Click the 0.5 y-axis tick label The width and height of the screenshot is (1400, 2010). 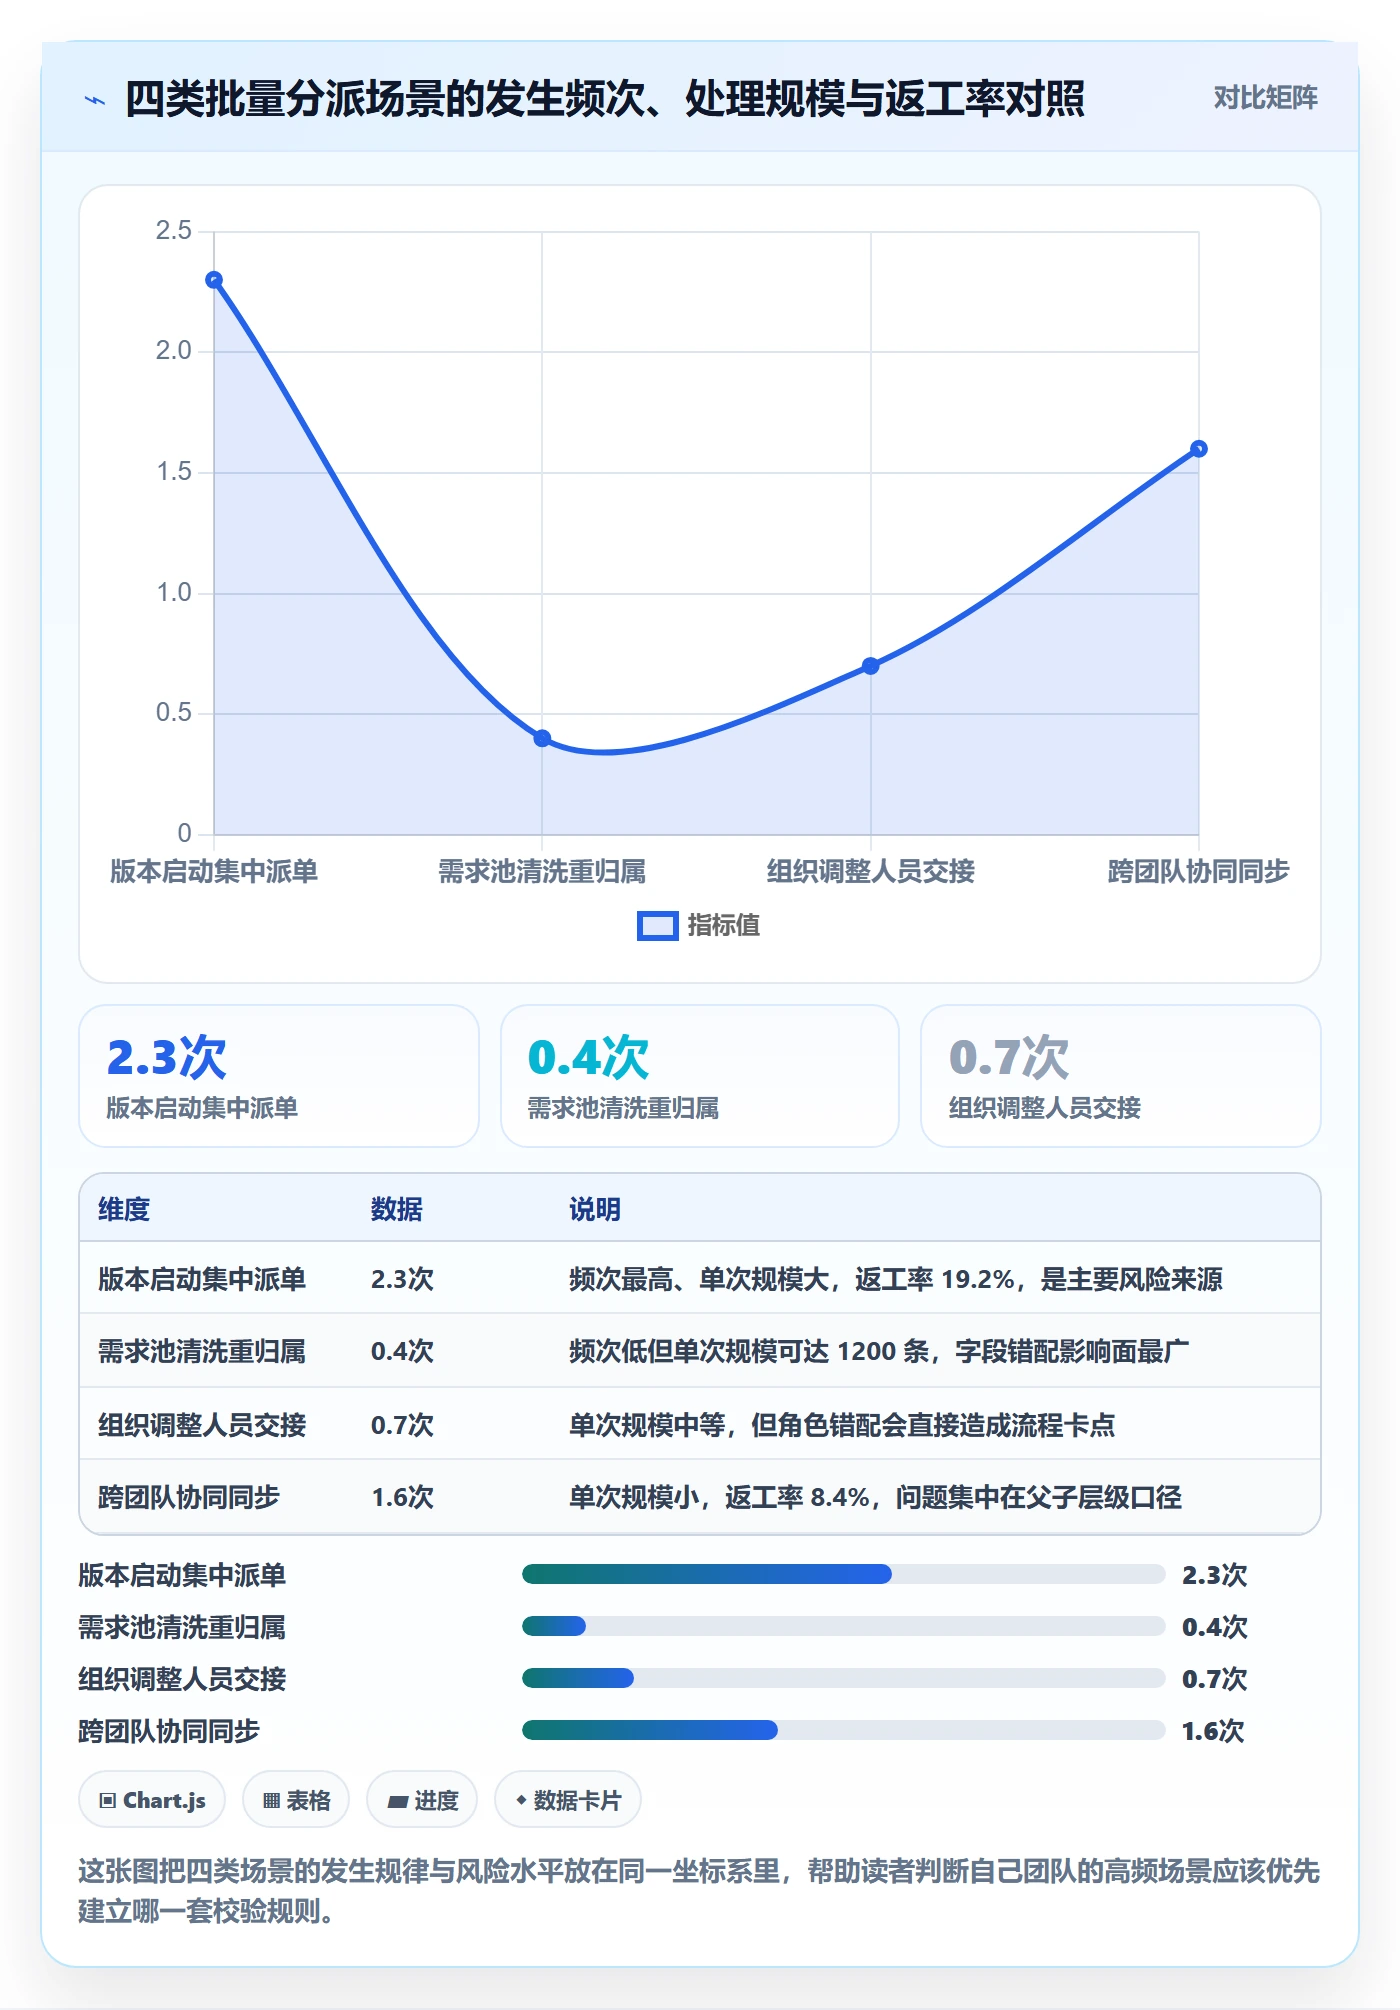coord(173,713)
